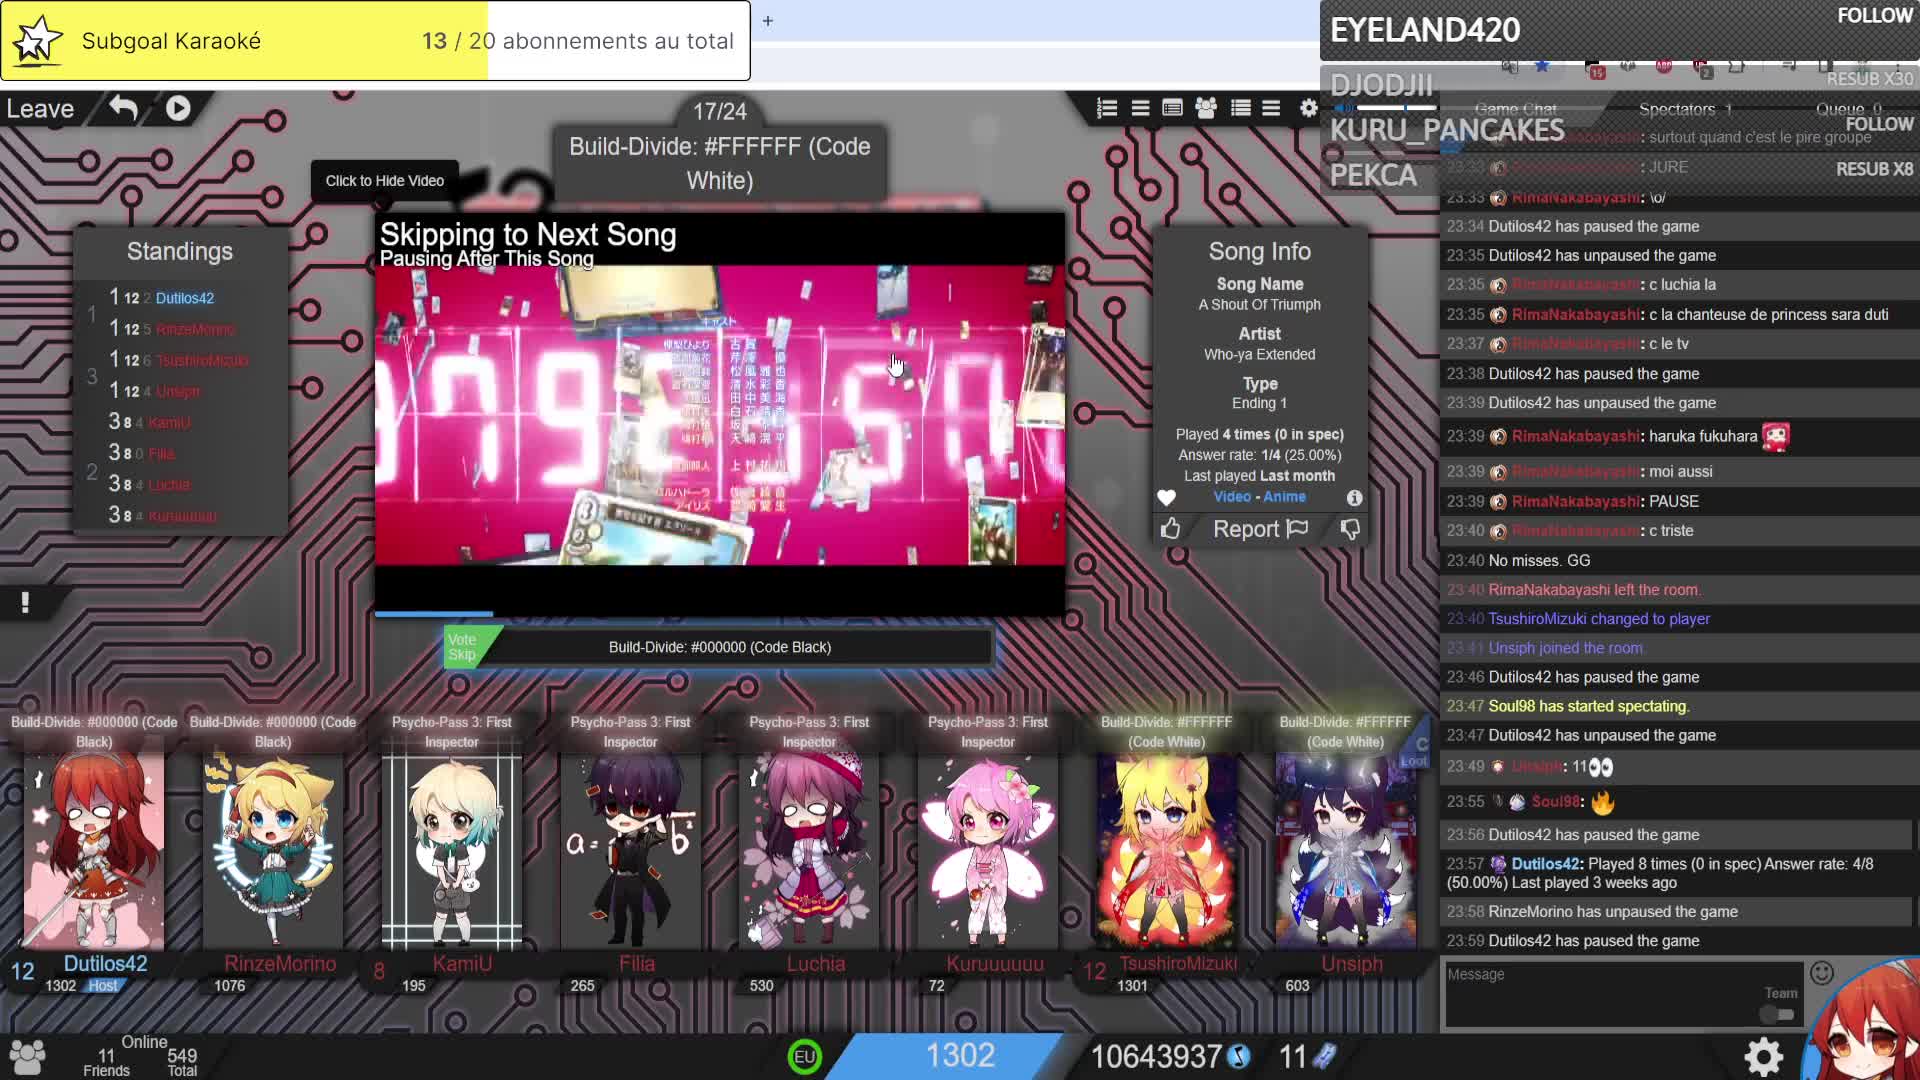Click the emote after haruka fukuhara
This screenshot has width=1920, height=1080.
[1776, 436]
